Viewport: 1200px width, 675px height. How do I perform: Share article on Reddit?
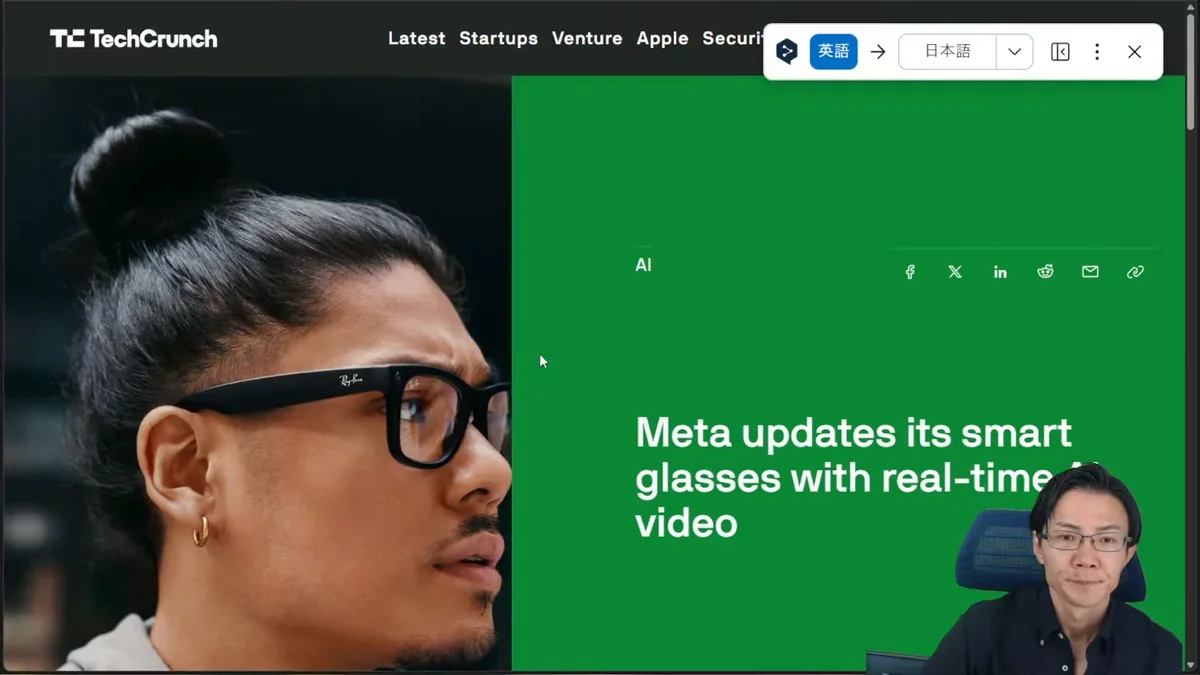click(x=1045, y=272)
